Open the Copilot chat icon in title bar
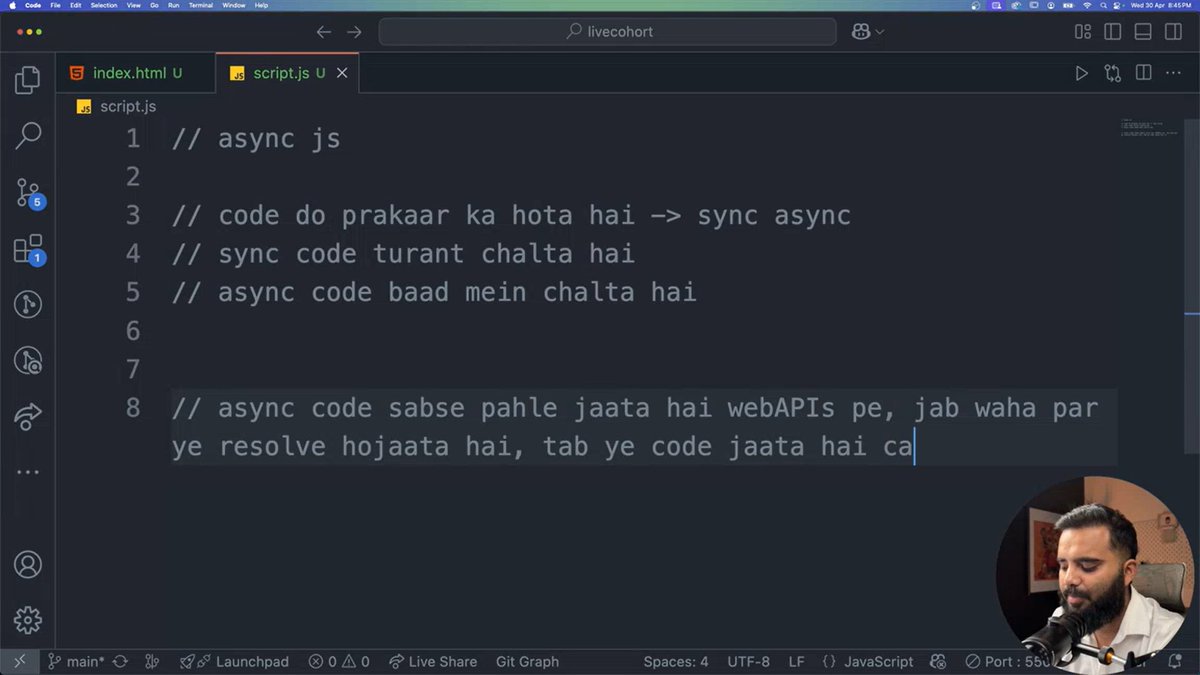 [x=861, y=32]
